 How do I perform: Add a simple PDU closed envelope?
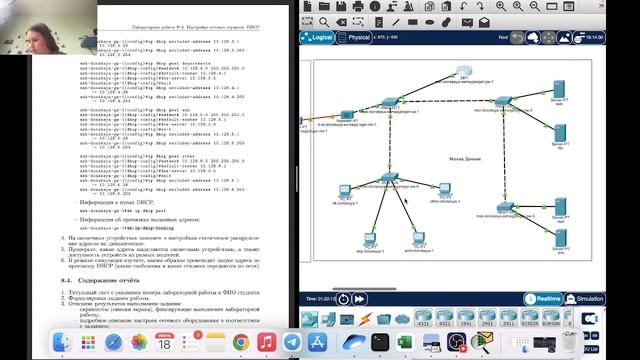pyautogui.click(x=467, y=22)
